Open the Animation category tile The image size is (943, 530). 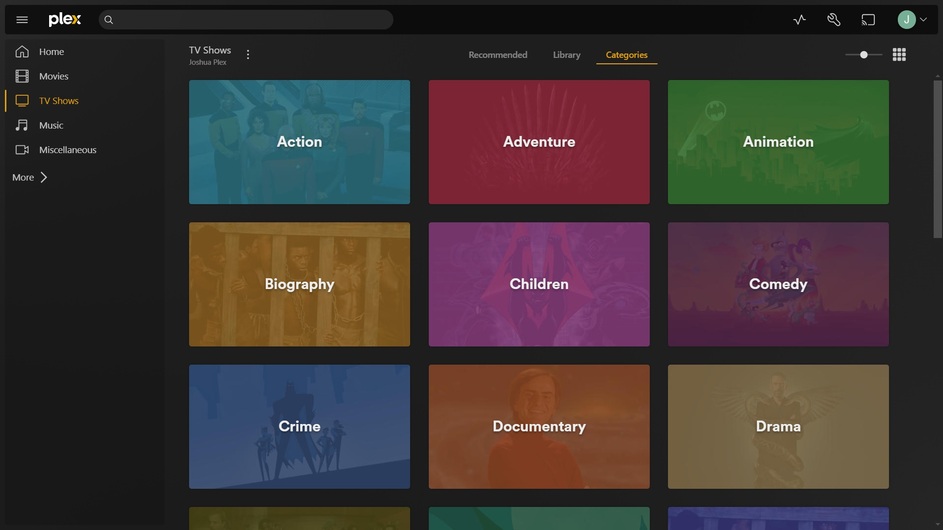point(778,142)
